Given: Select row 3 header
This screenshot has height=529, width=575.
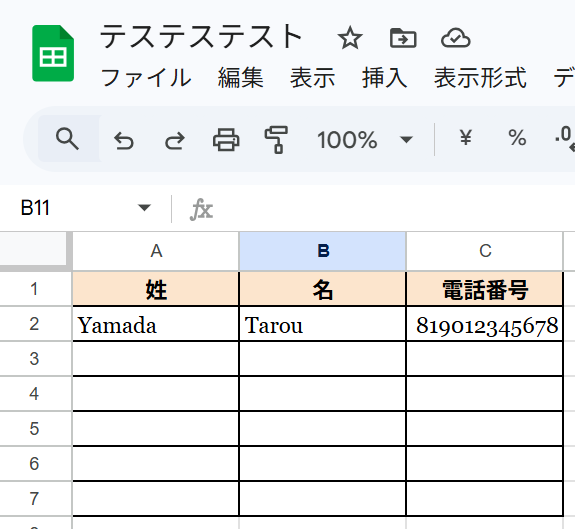Looking at the screenshot, I should click(x=36, y=359).
